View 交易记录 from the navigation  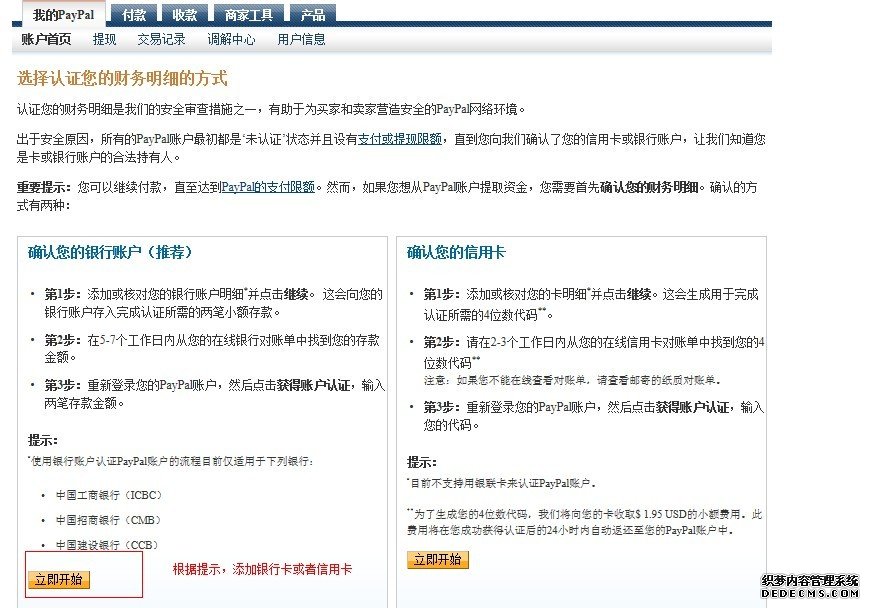(x=161, y=41)
